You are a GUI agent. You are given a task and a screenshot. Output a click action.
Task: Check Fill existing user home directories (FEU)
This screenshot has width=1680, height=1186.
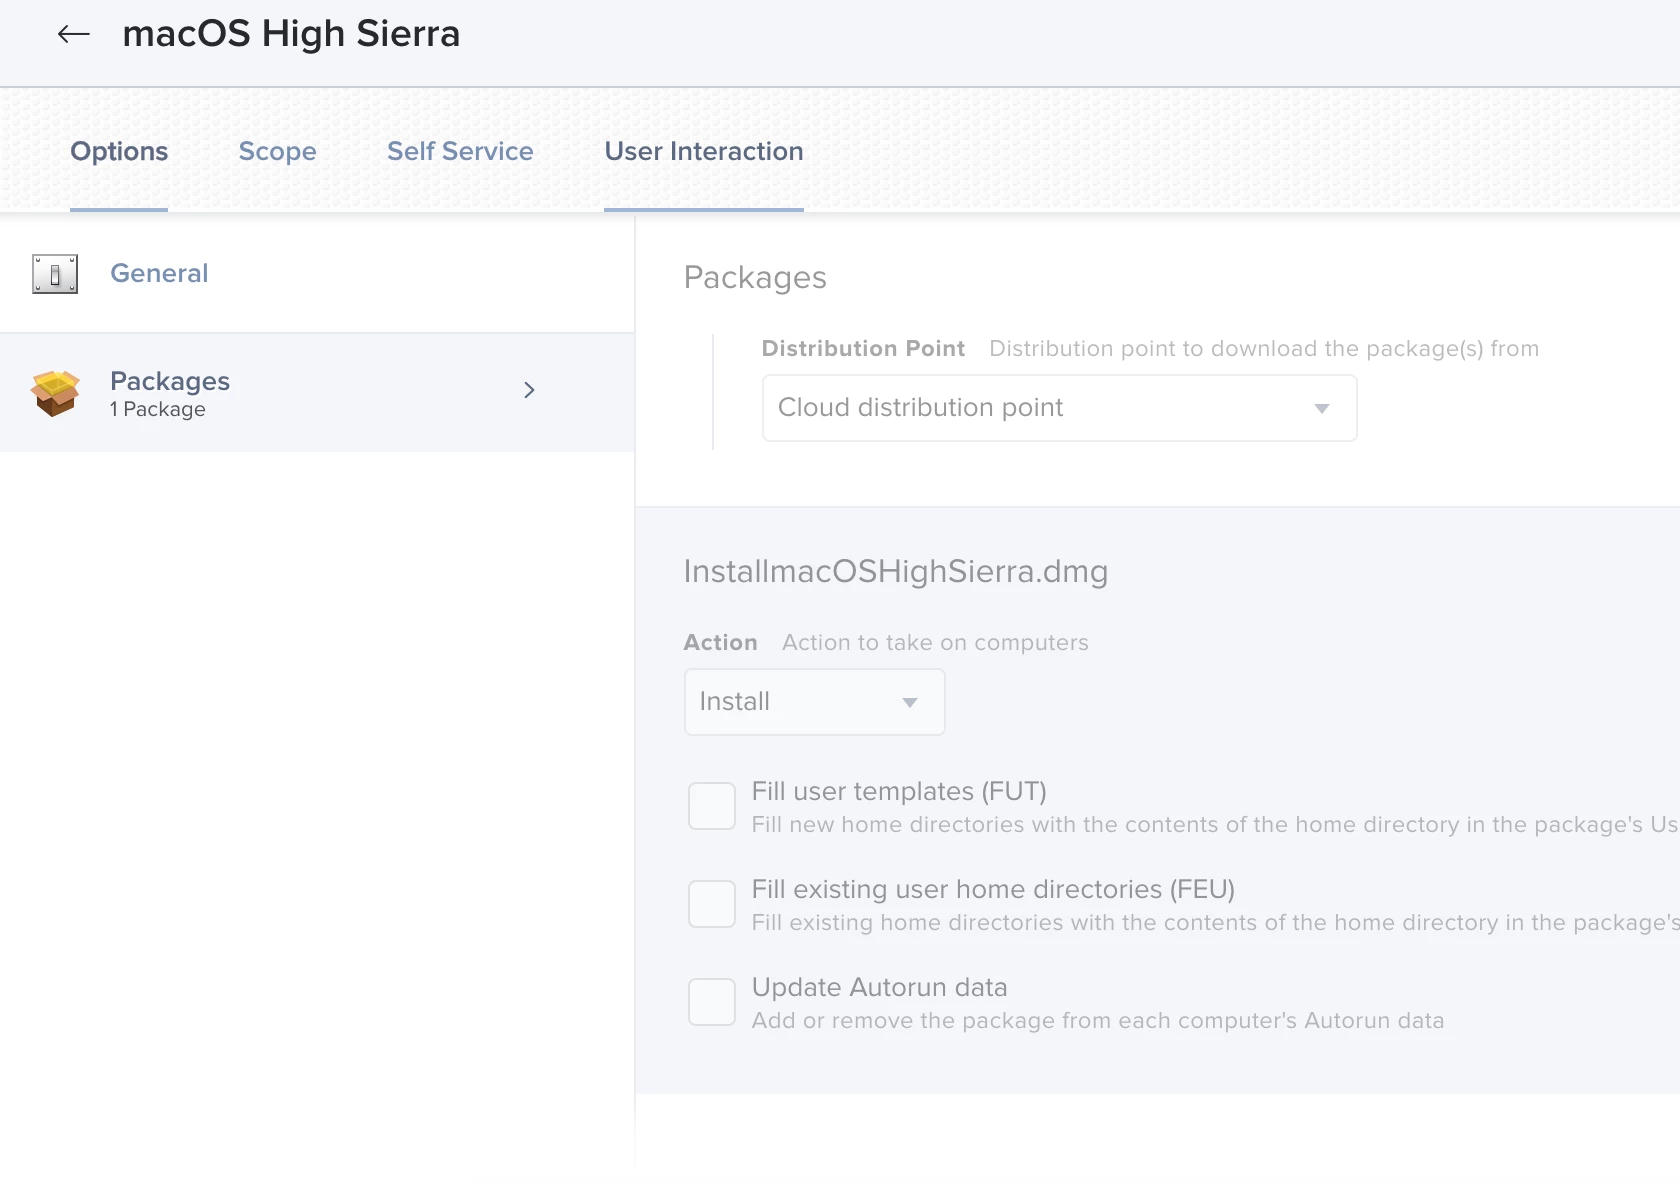(712, 904)
